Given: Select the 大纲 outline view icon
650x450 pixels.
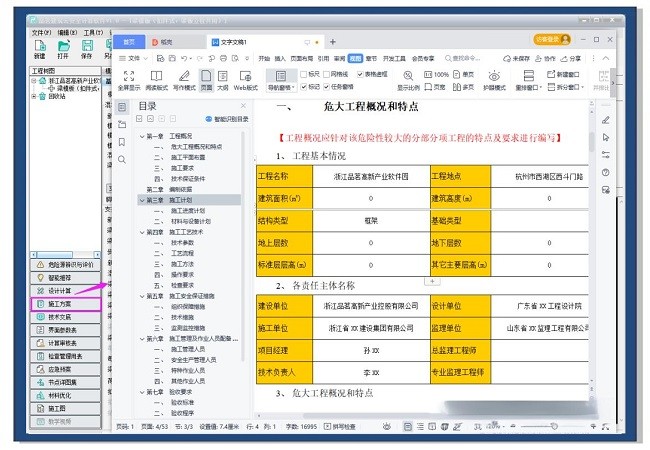Looking at the screenshot, I should click(223, 76).
